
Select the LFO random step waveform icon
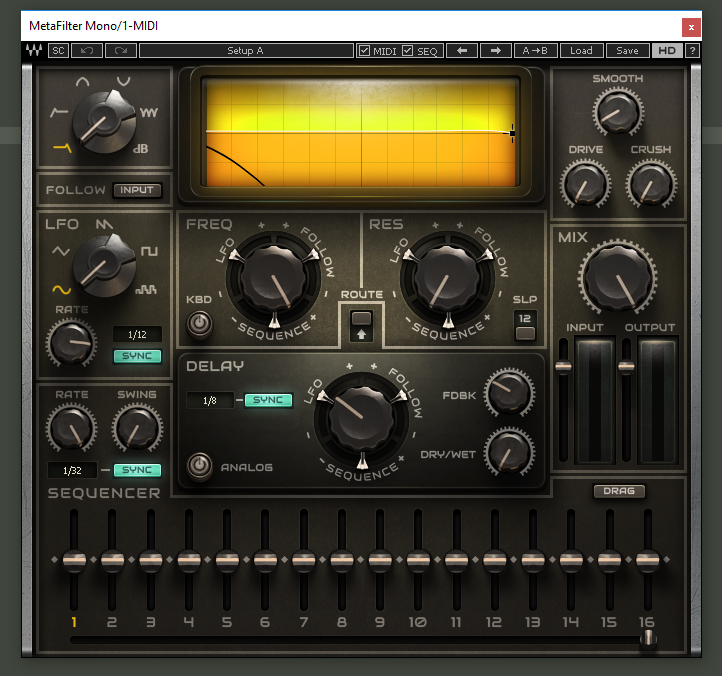tap(146, 289)
